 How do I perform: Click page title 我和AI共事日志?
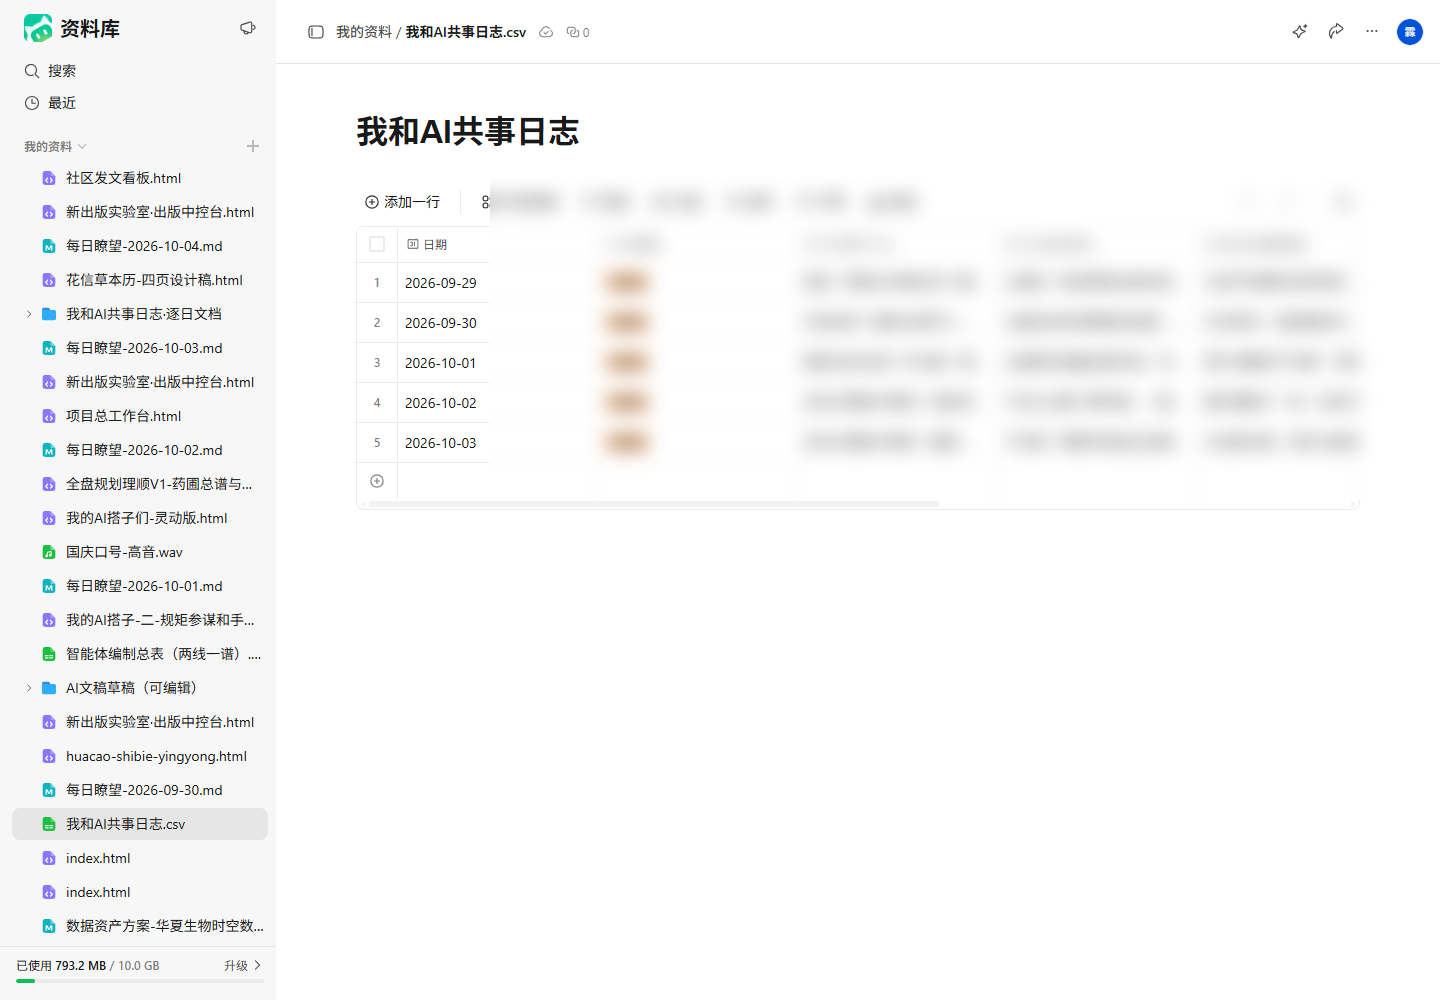468,132
